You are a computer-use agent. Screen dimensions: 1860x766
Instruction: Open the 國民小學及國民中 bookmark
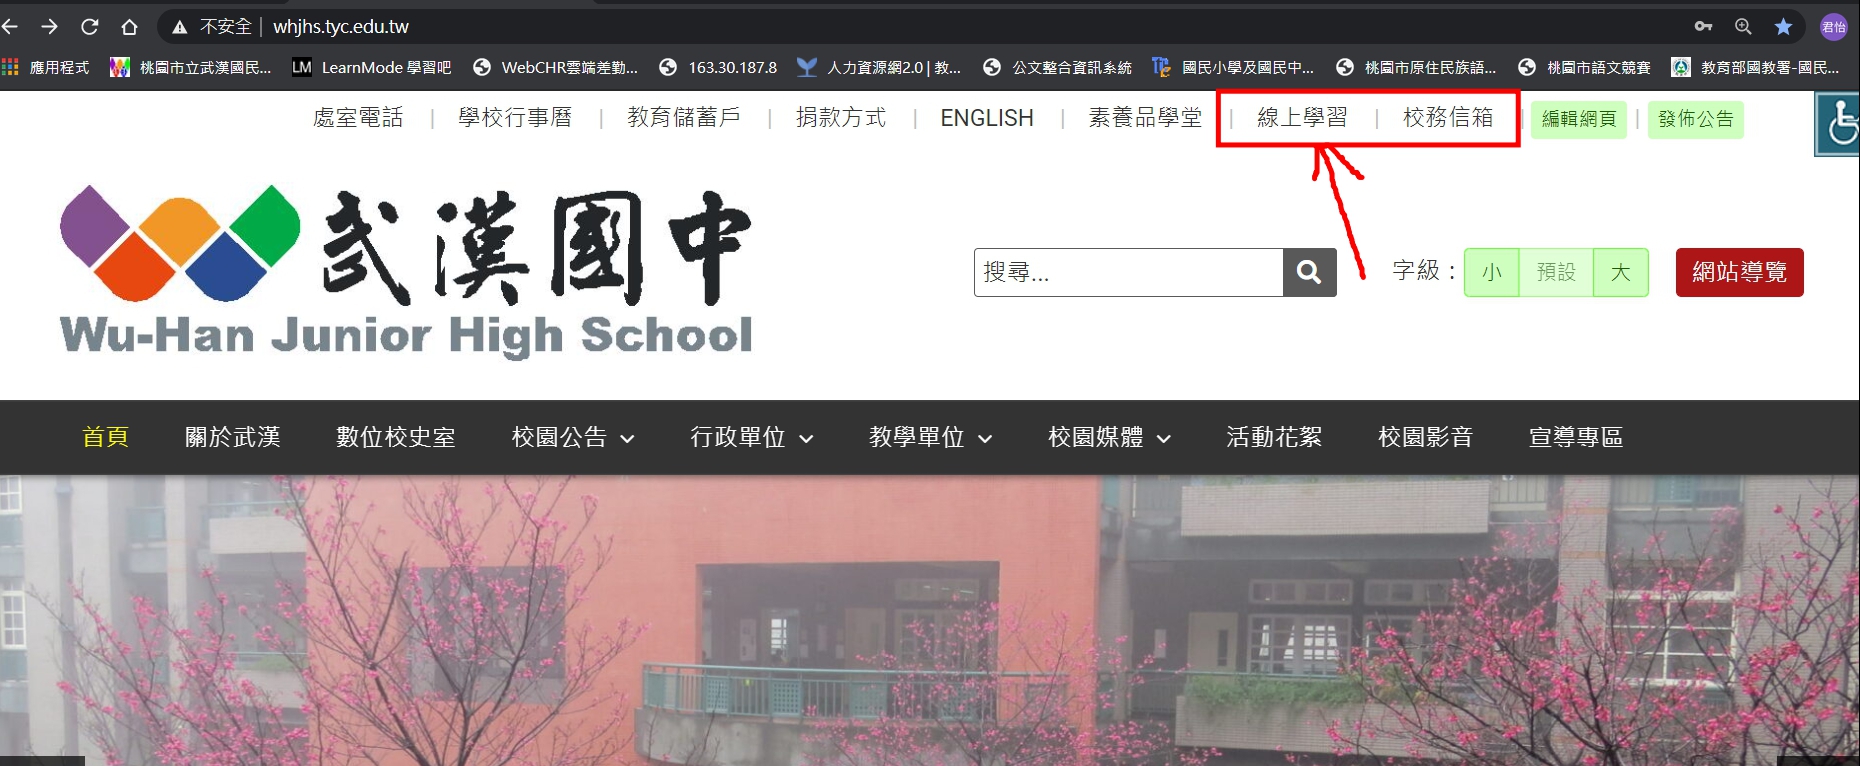1233,67
